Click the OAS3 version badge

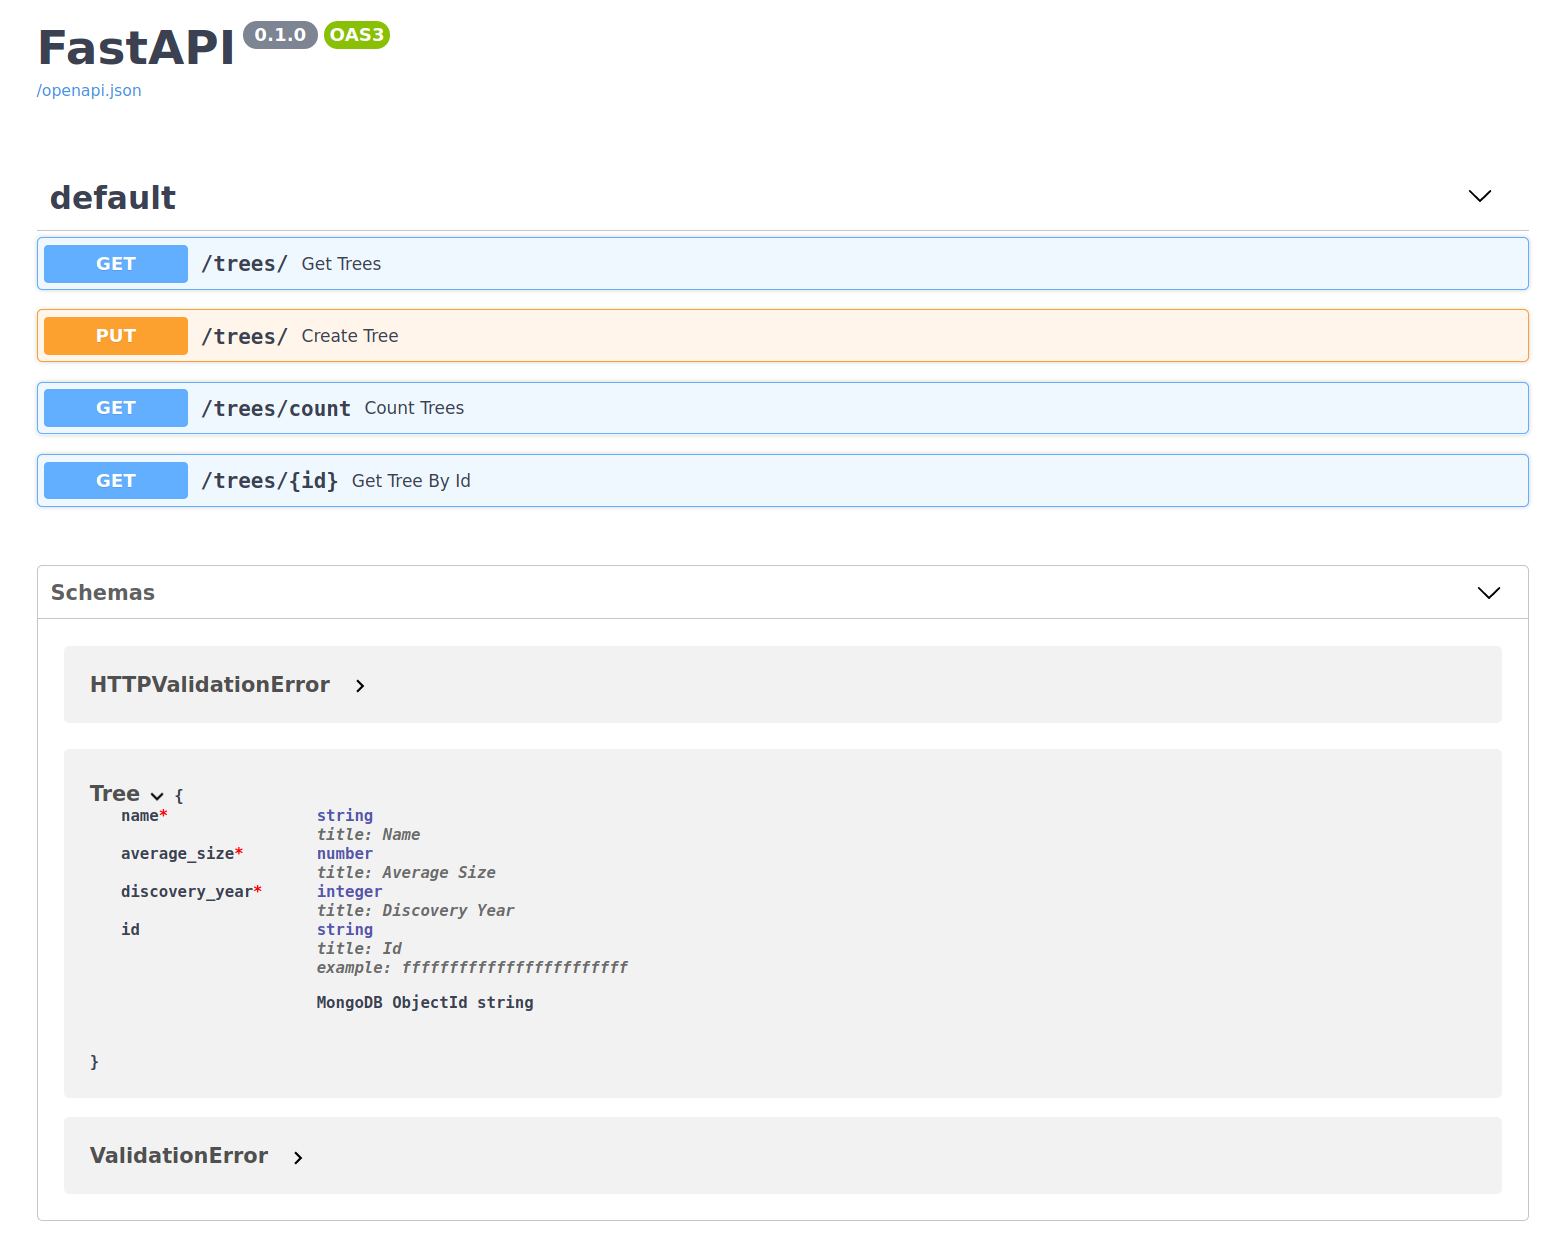357,35
